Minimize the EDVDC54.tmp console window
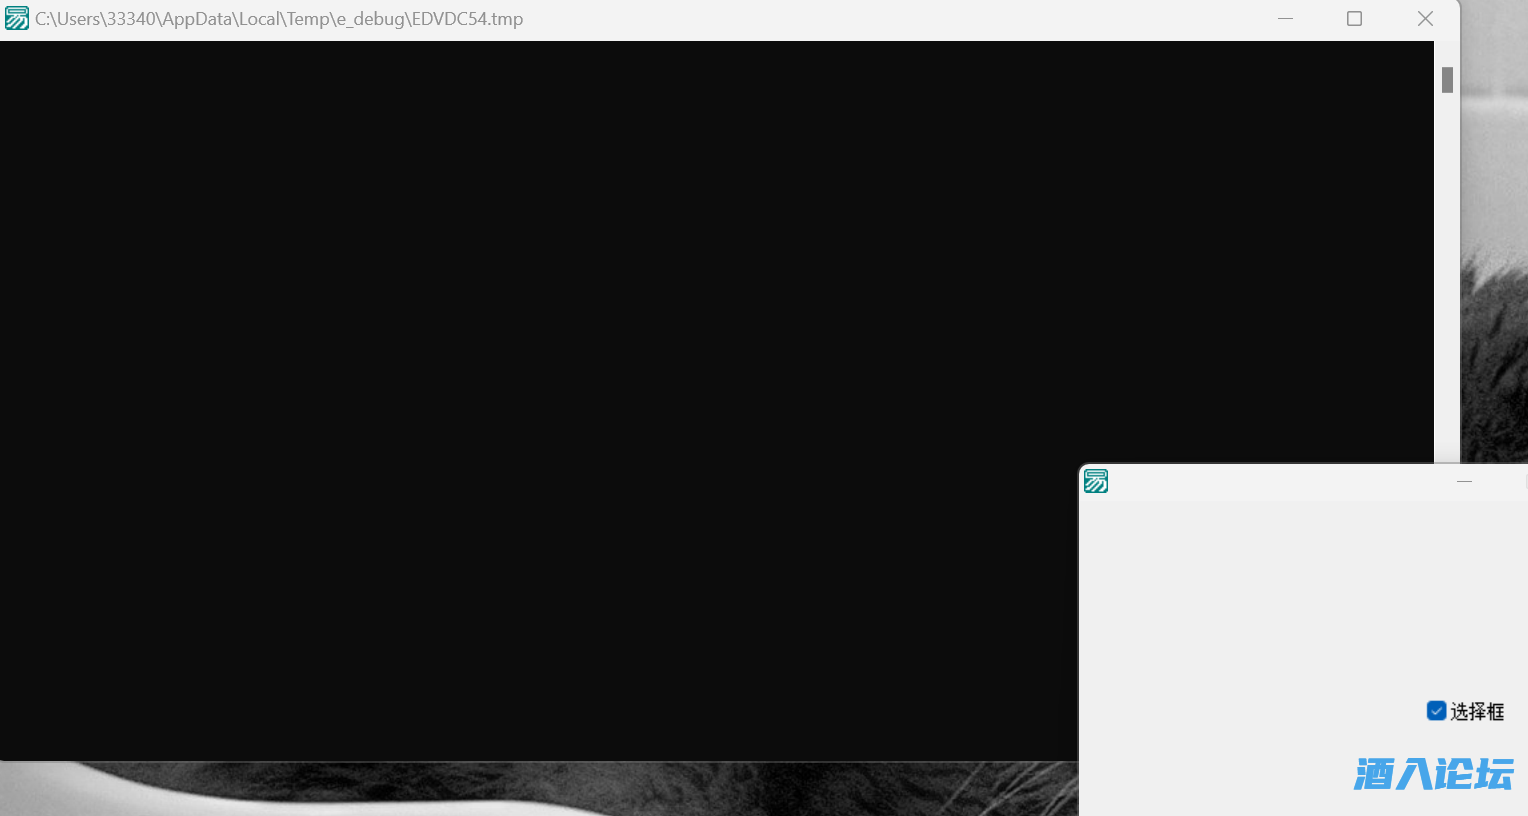1528x816 pixels. pyautogui.click(x=1286, y=19)
